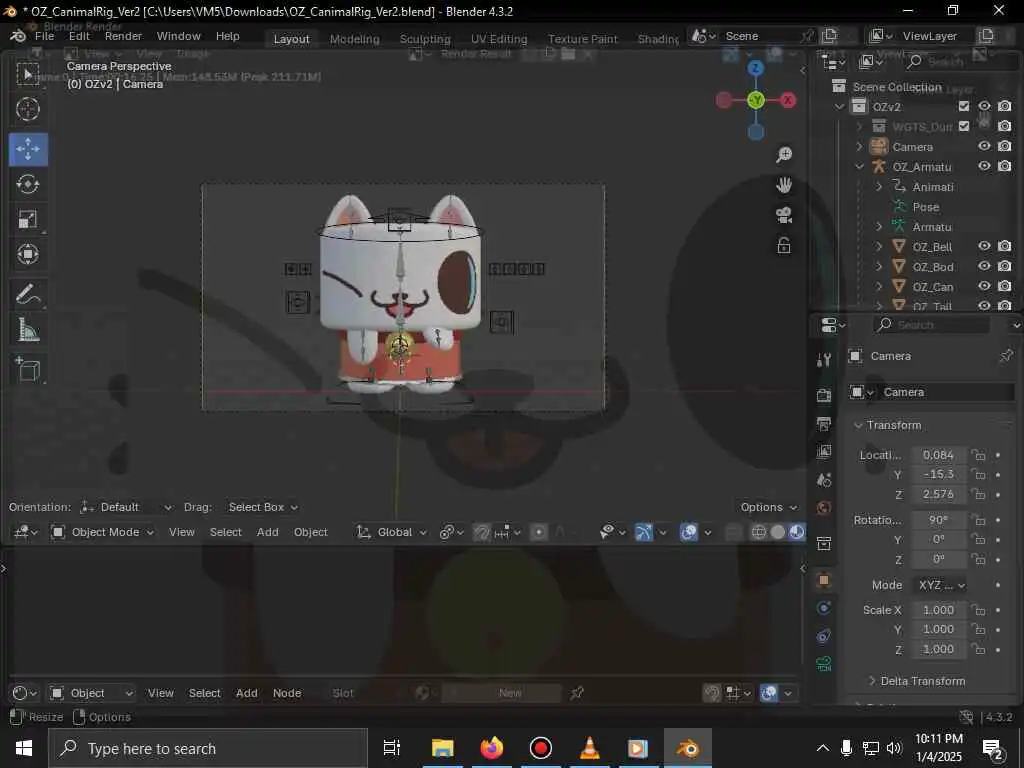The height and width of the screenshot is (768, 1024).
Task: Switch to the UV Editing workspace tab
Action: [499, 39]
